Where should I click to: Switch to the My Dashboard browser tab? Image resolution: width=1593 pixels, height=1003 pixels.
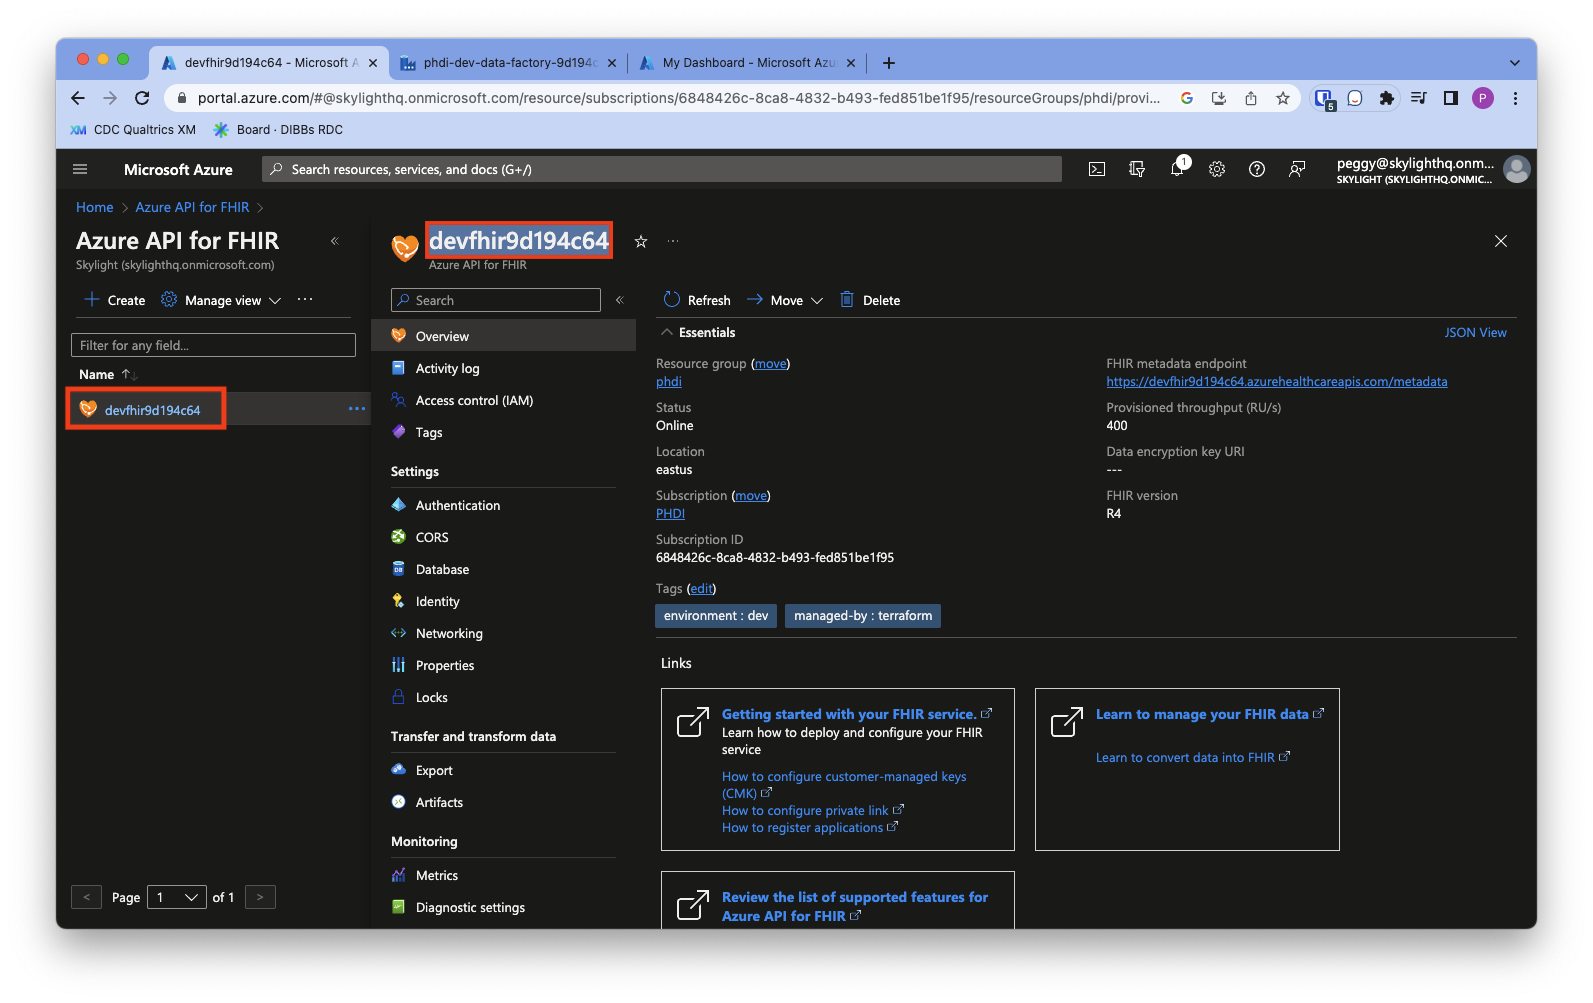coord(748,63)
